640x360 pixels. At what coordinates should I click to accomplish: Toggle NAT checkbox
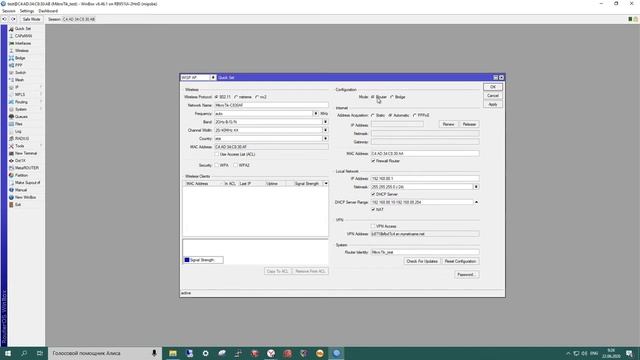[x=373, y=210]
